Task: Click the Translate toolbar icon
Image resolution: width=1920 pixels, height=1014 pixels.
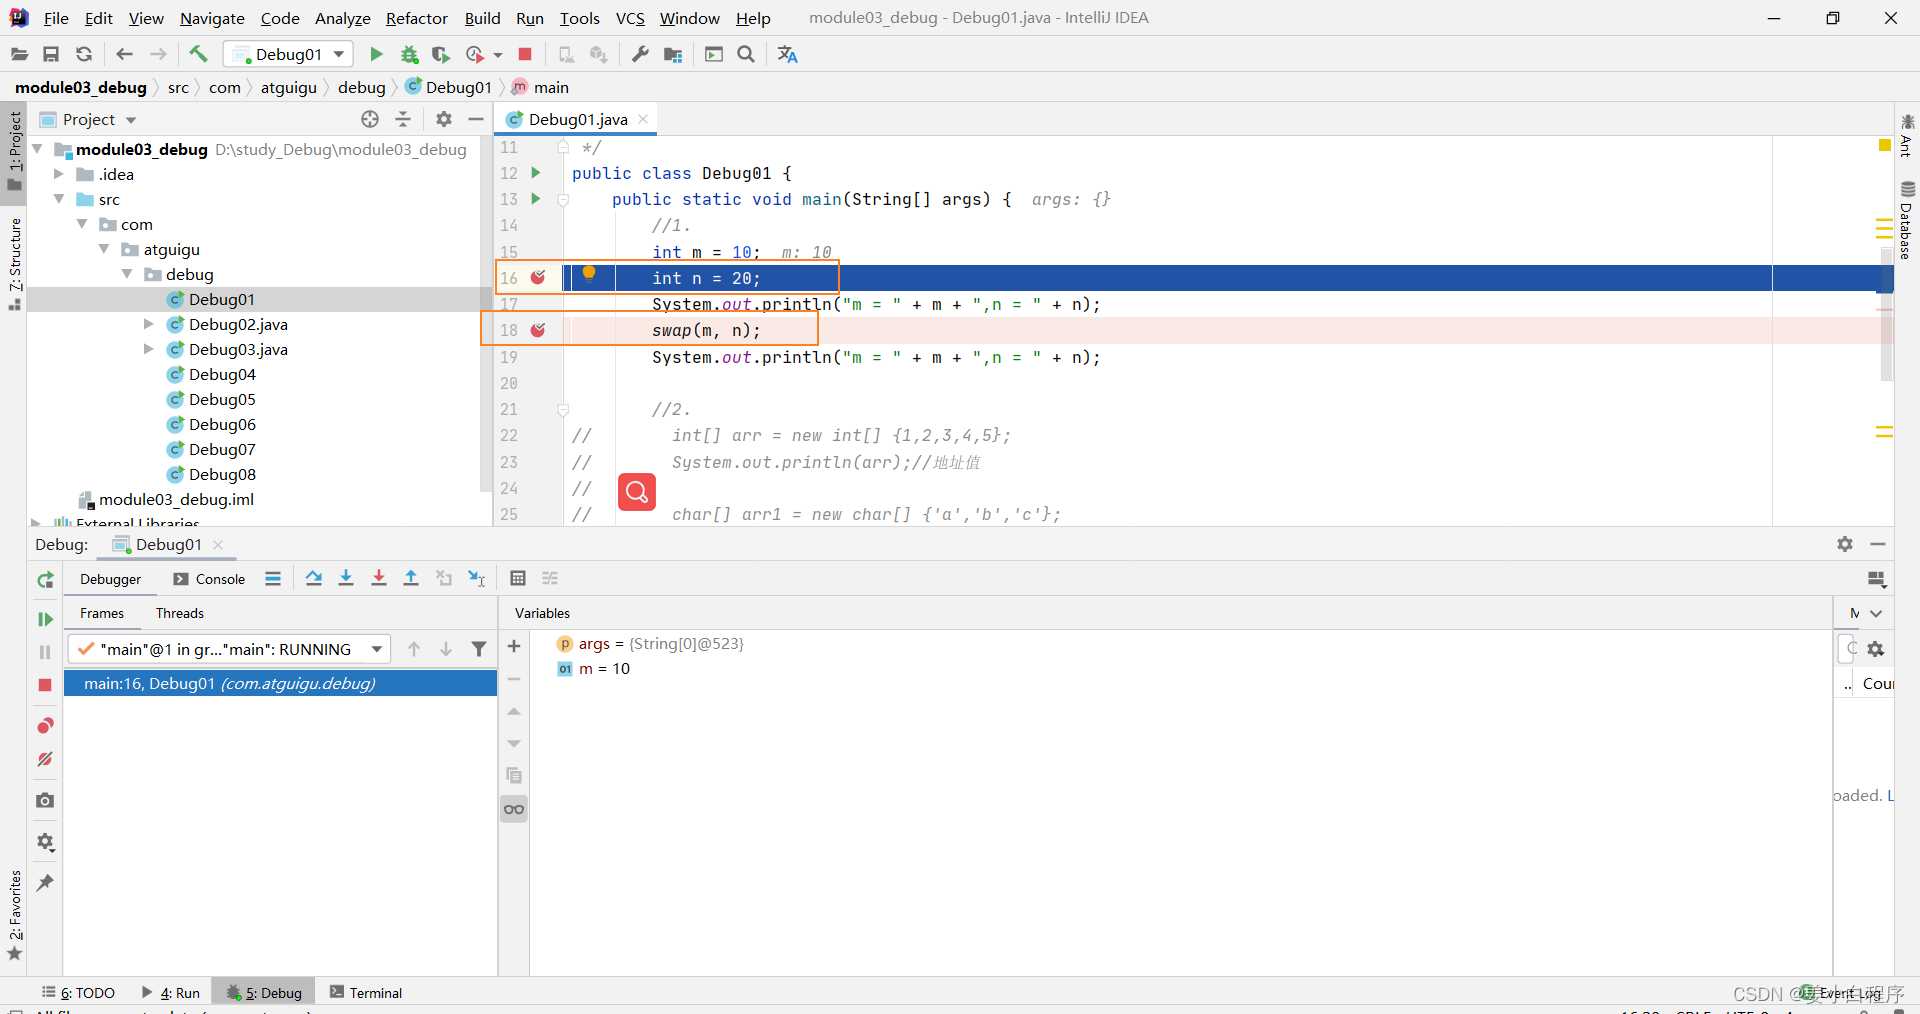Action: 788,54
